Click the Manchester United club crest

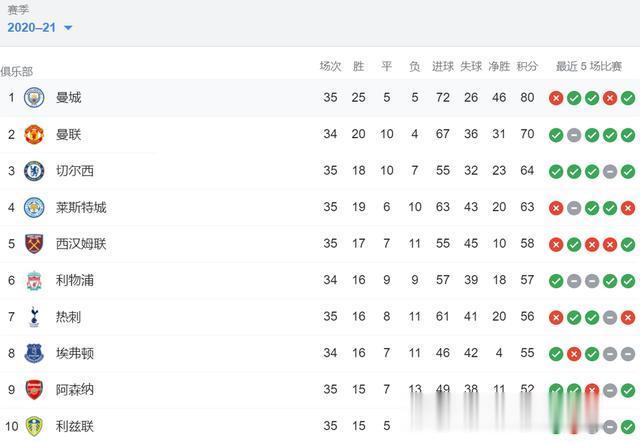(34, 134)
